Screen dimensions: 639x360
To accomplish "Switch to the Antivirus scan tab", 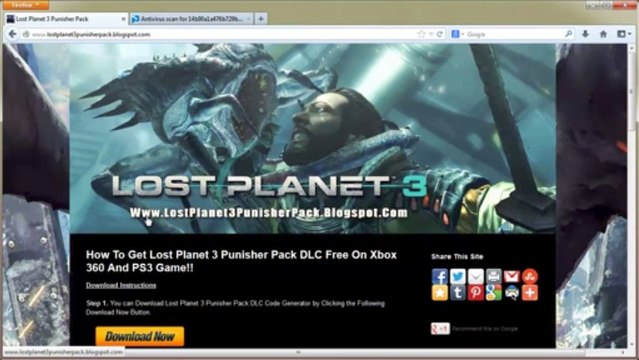I will [x=192, y=19].
